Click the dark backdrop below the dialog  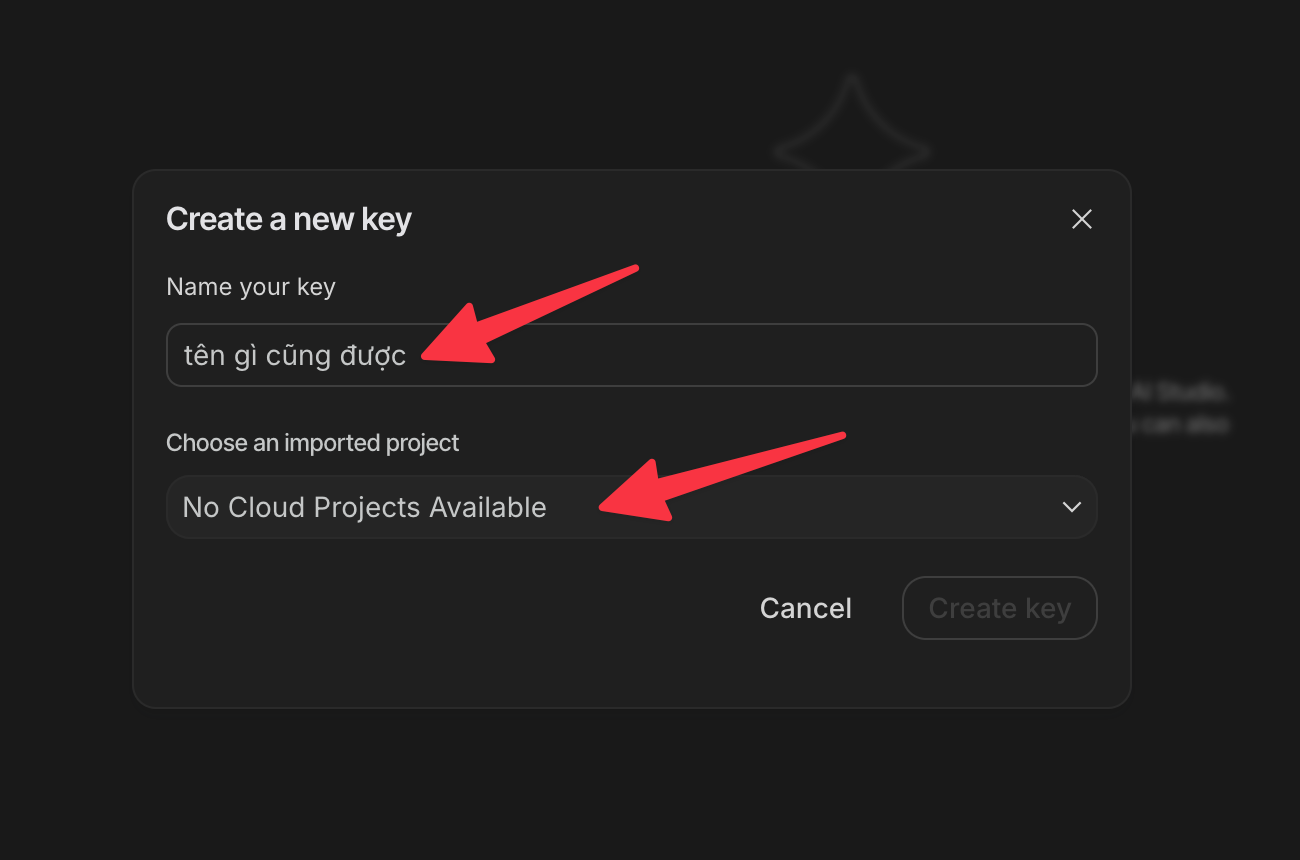coord(630,785)
